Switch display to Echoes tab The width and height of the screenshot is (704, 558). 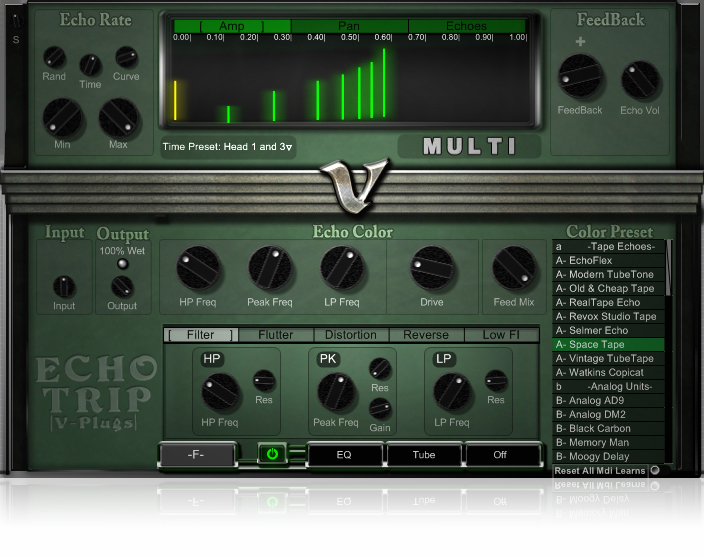(466, 26)
